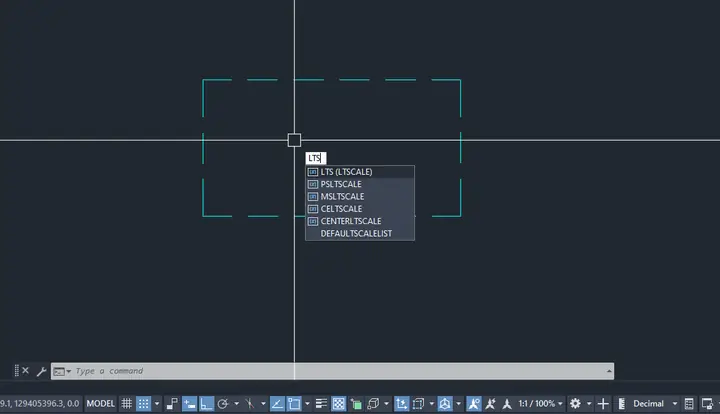Toggle snap mode in status bar
The width and height of the screenshot is (720, 414).
144,404
